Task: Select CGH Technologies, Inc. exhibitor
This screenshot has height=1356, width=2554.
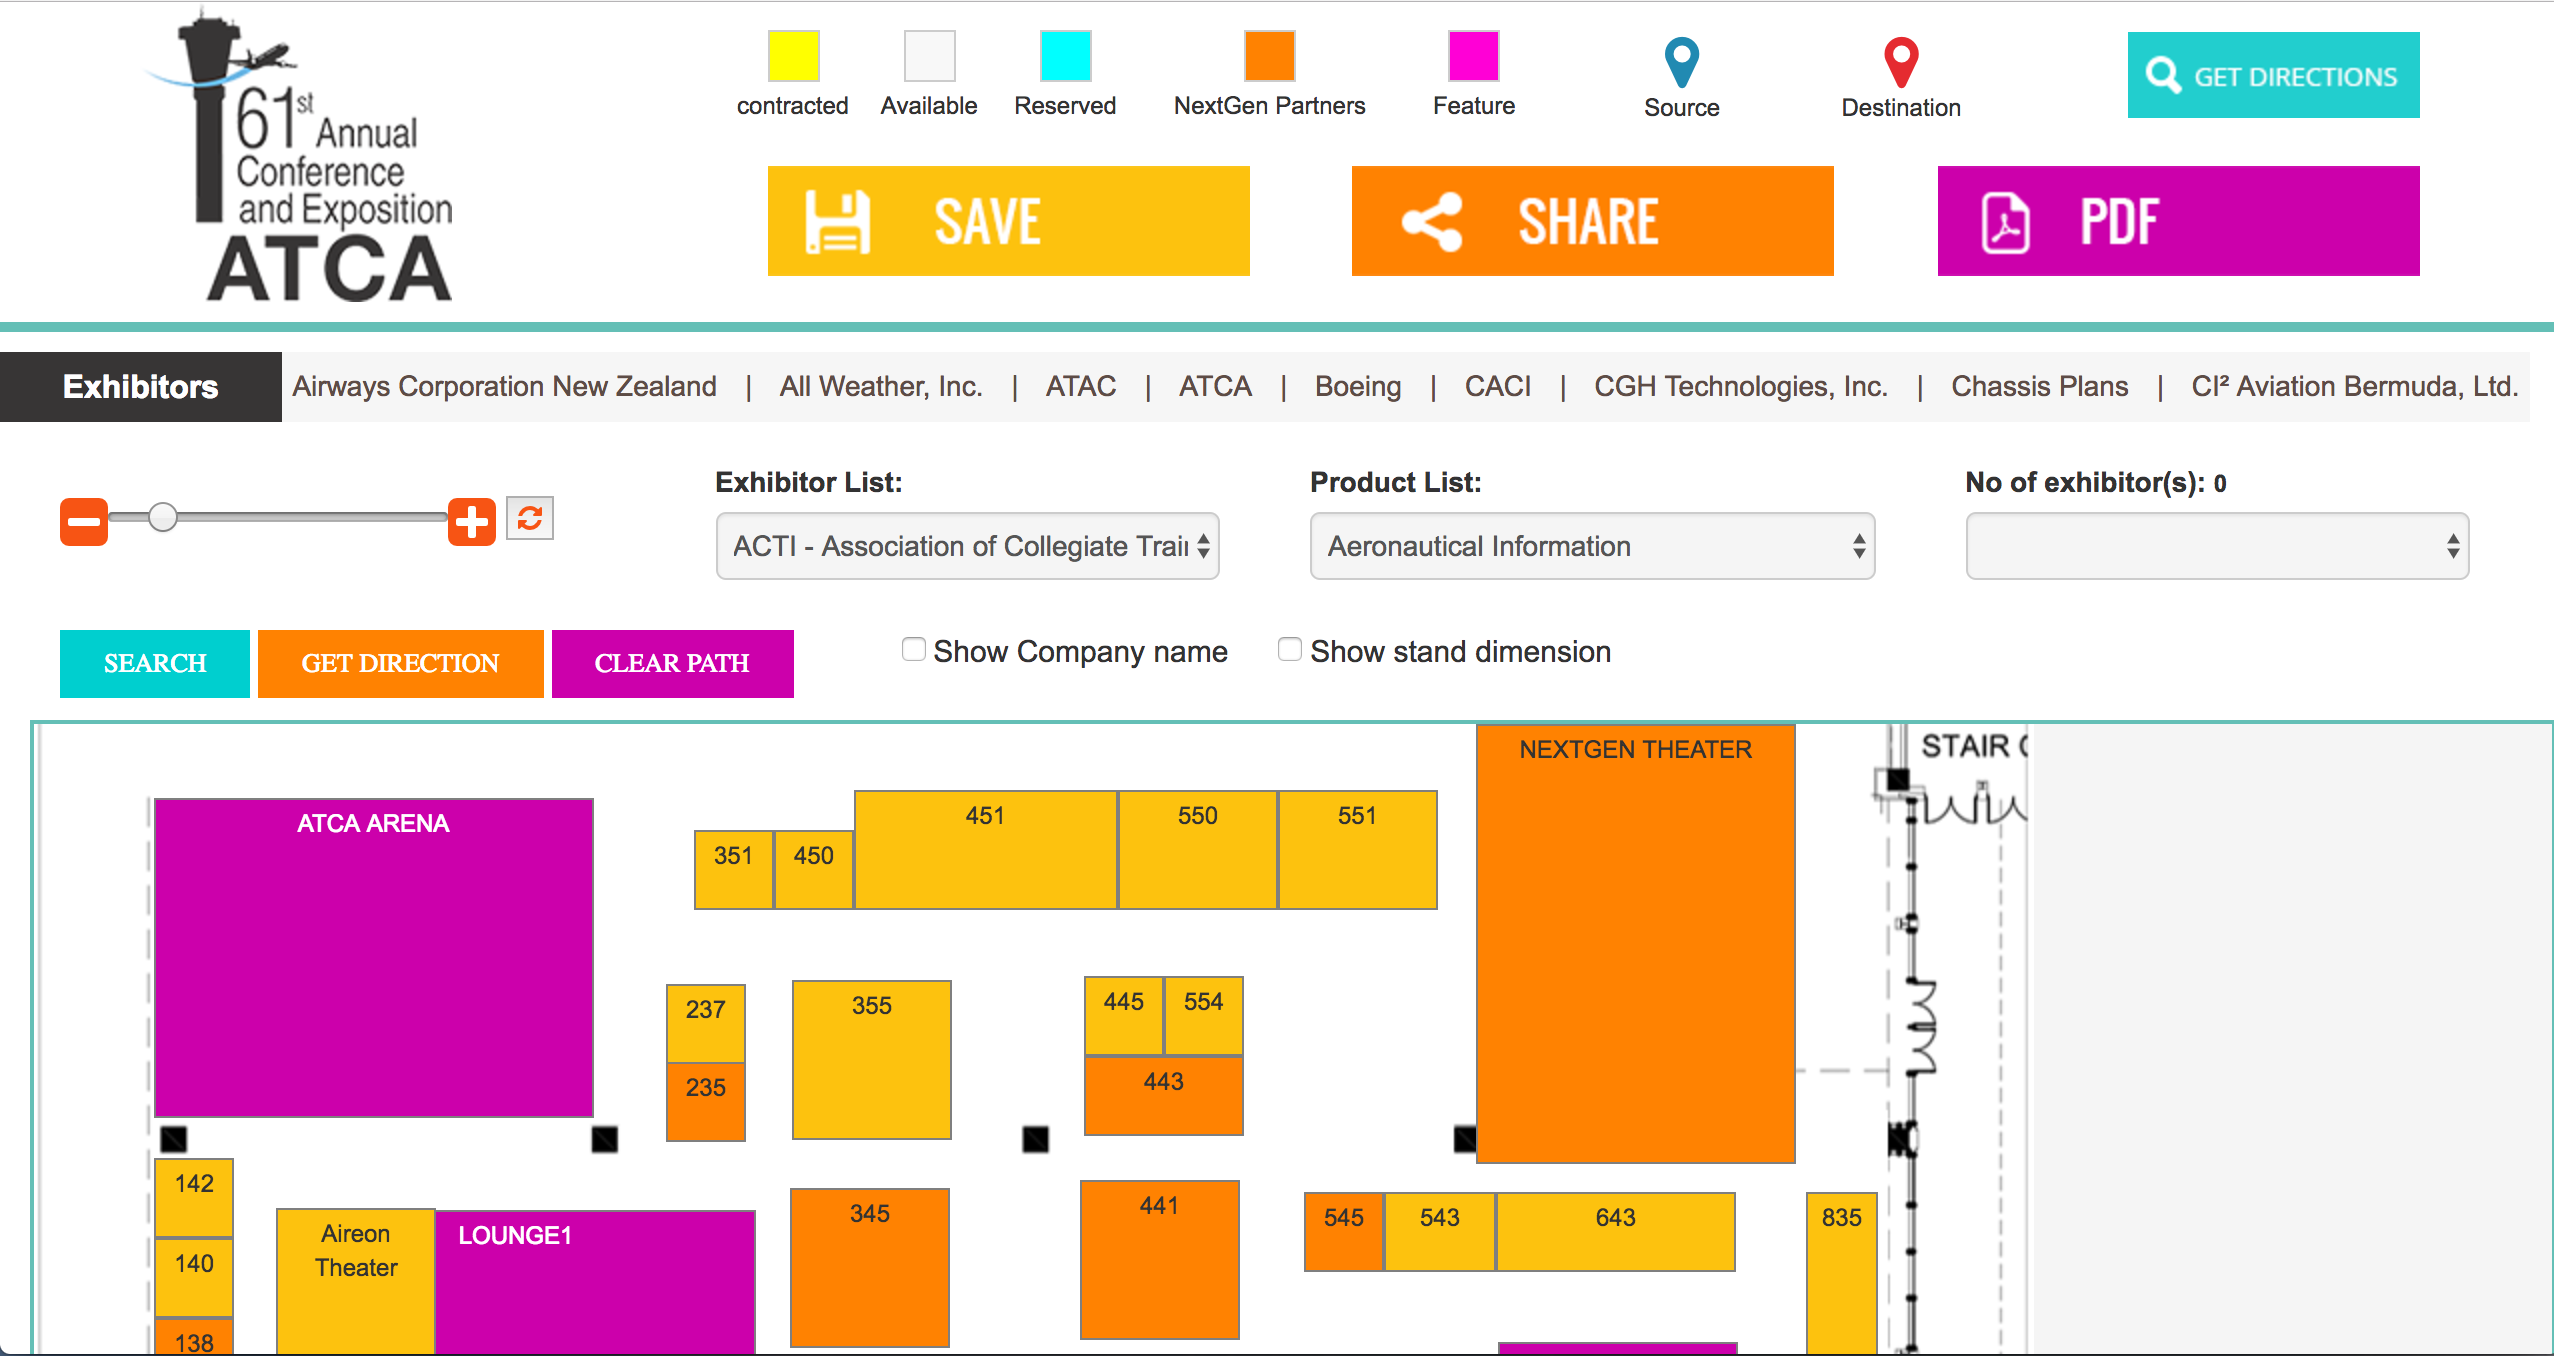Action: [1740, 386]
